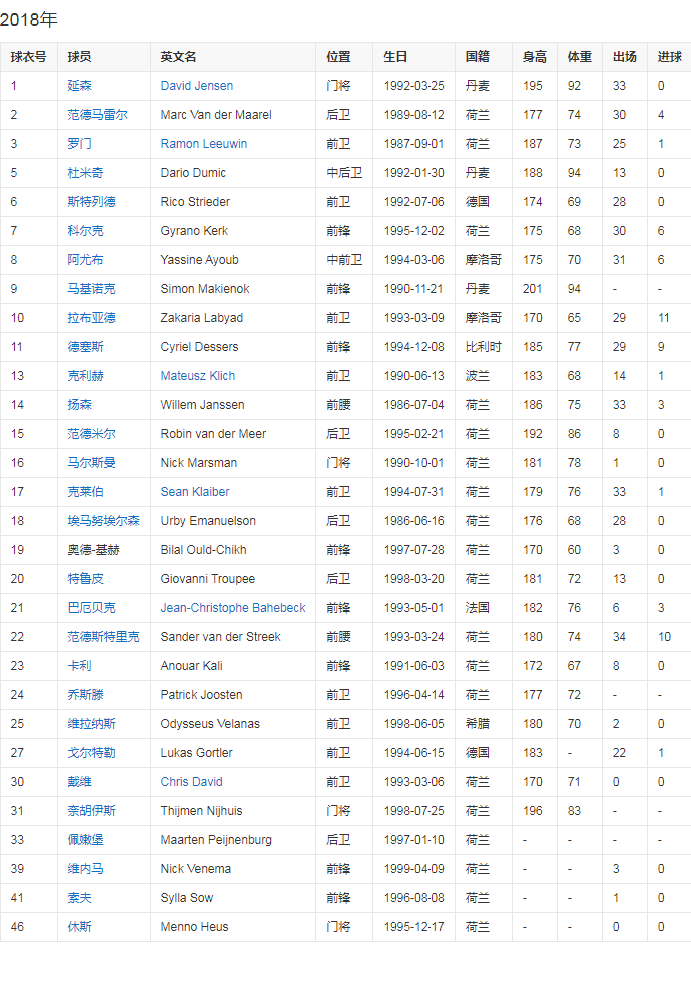Click the 索夫 player link
691x1008 pixels.
(79, 898)
